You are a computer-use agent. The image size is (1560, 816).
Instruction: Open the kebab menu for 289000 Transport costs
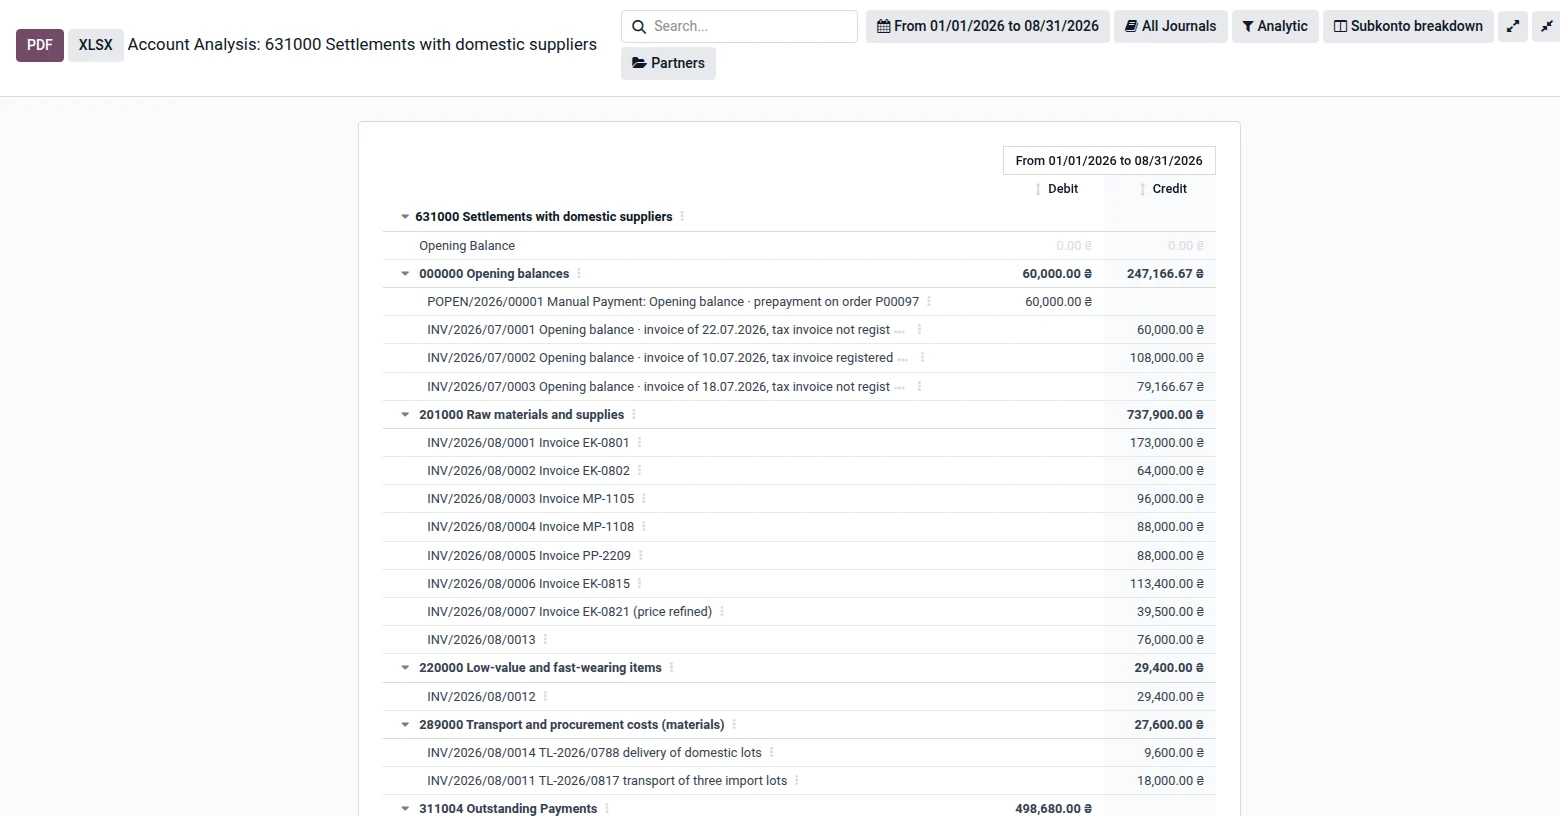(x=734, y=725)
